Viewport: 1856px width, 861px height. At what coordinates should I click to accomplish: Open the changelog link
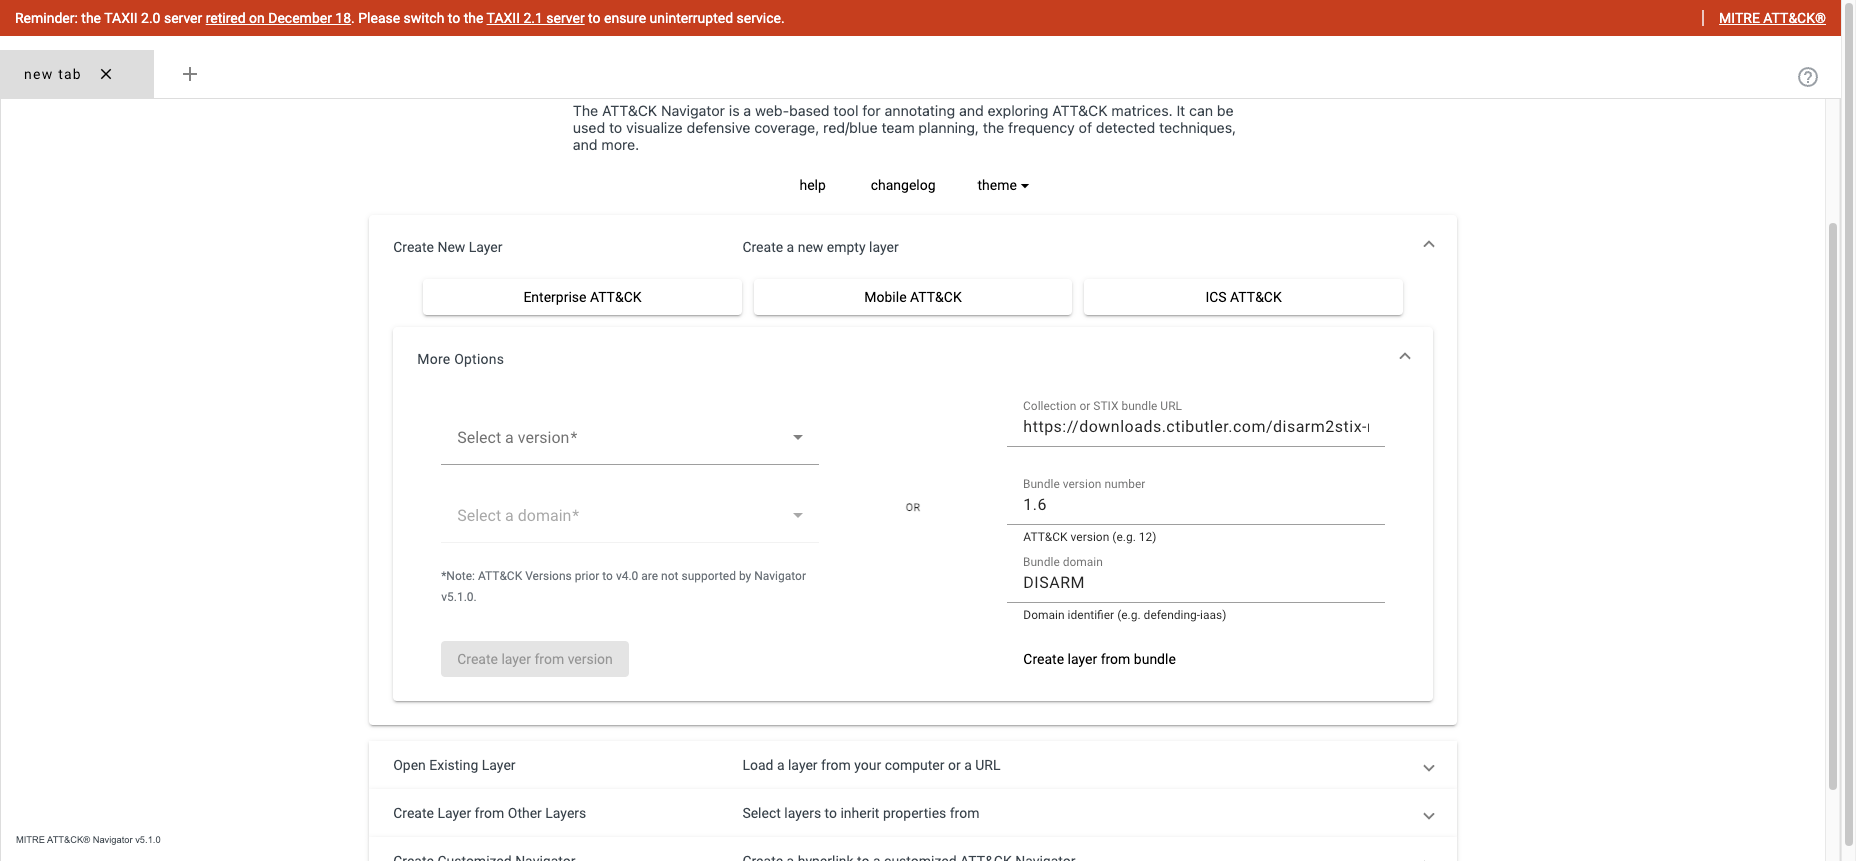pyautogui.click(x=902, y=185)
